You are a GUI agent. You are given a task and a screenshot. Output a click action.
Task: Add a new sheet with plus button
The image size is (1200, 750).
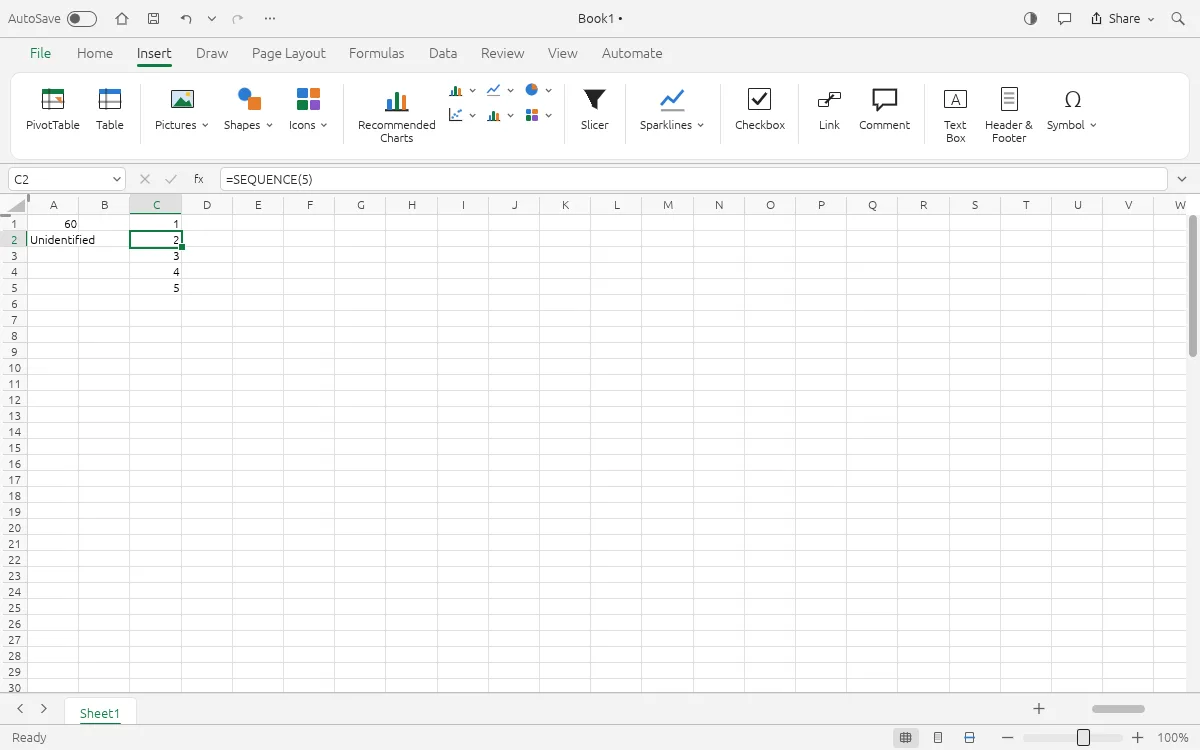[1039, 709]
